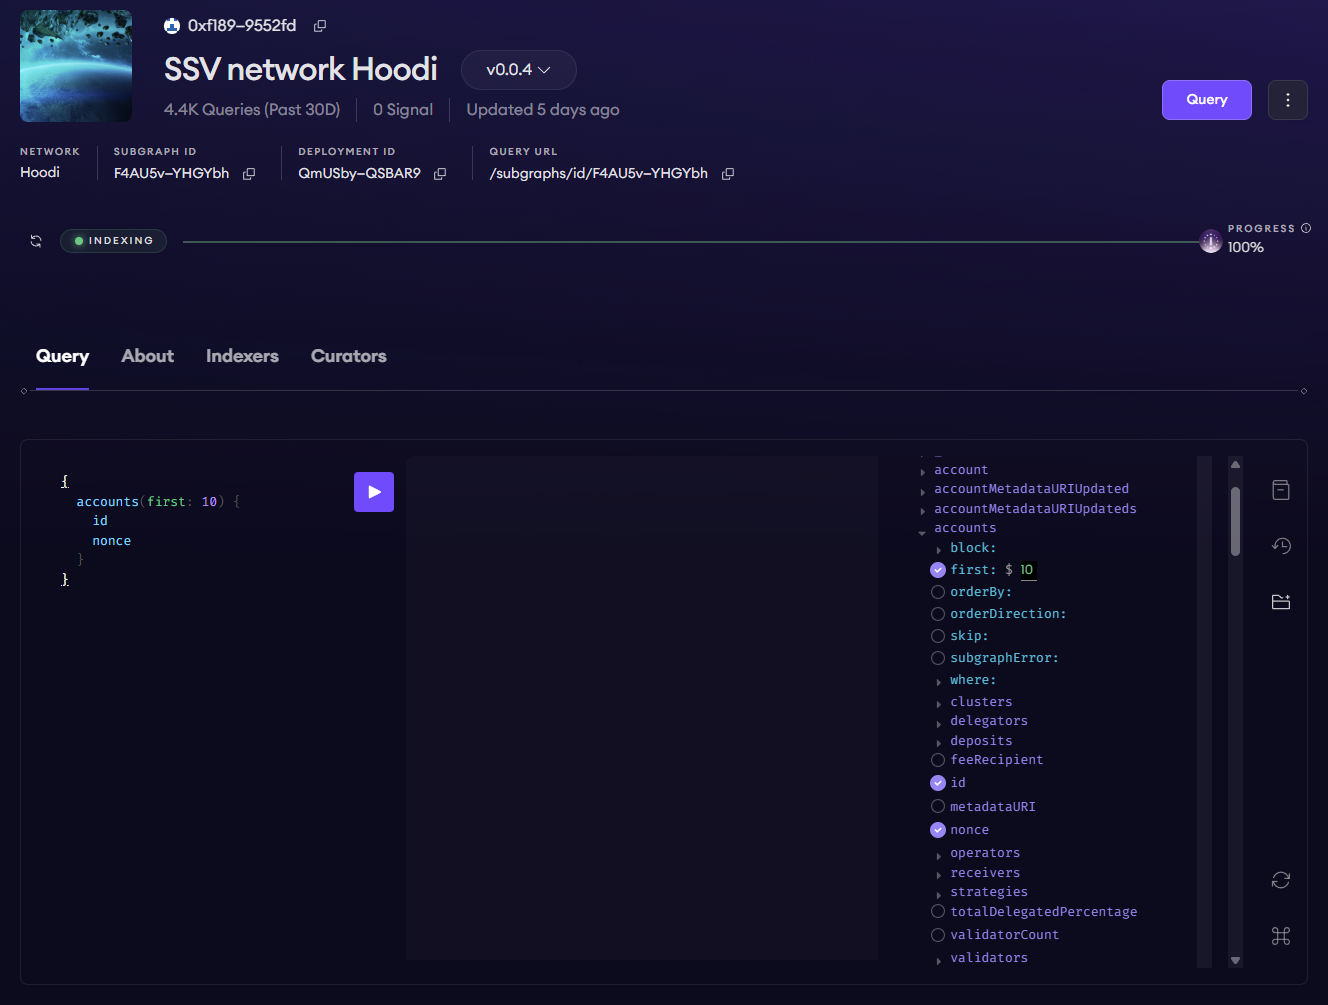
Task: Click the purple Query button
Action: [1207, 100]
